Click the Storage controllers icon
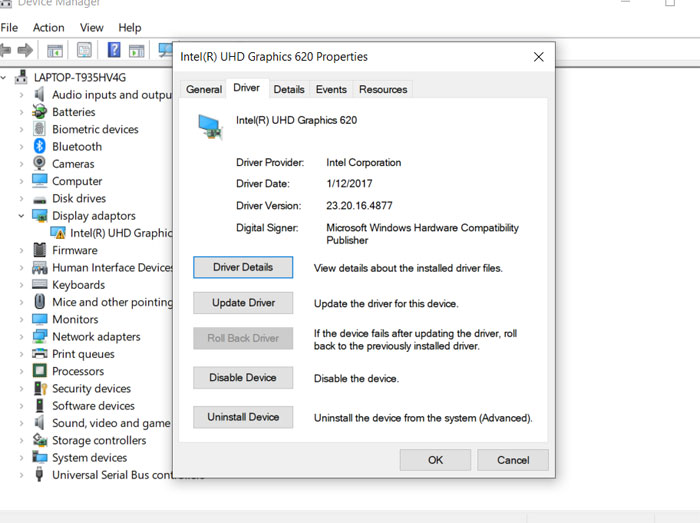This screenshot has height=523, width=700. 40,440
